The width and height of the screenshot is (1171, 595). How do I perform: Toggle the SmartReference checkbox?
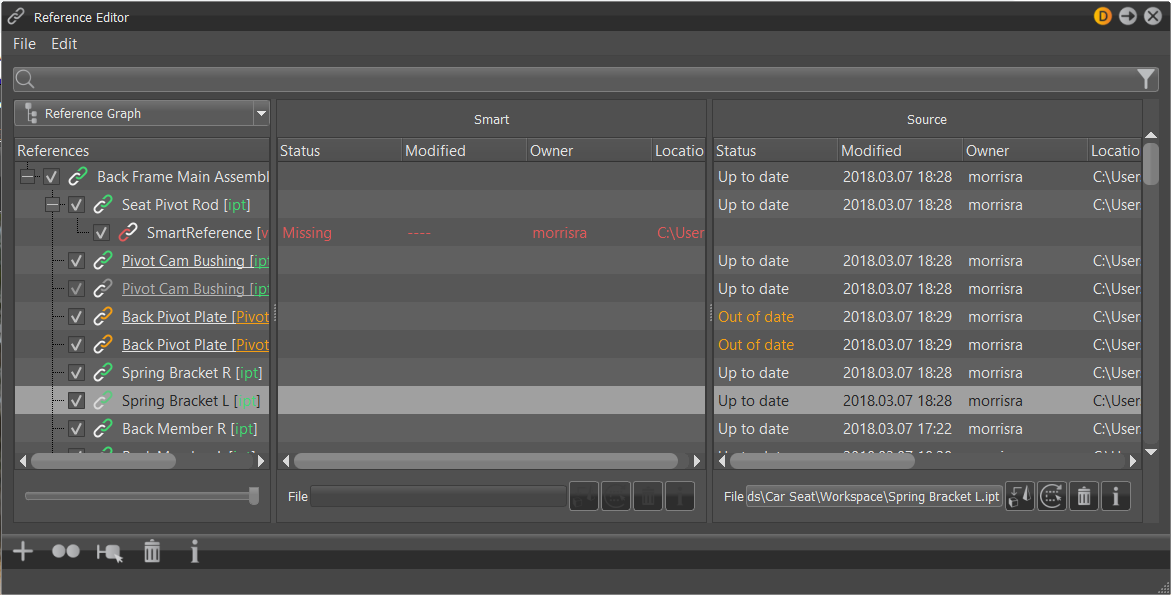pos(101,232)
